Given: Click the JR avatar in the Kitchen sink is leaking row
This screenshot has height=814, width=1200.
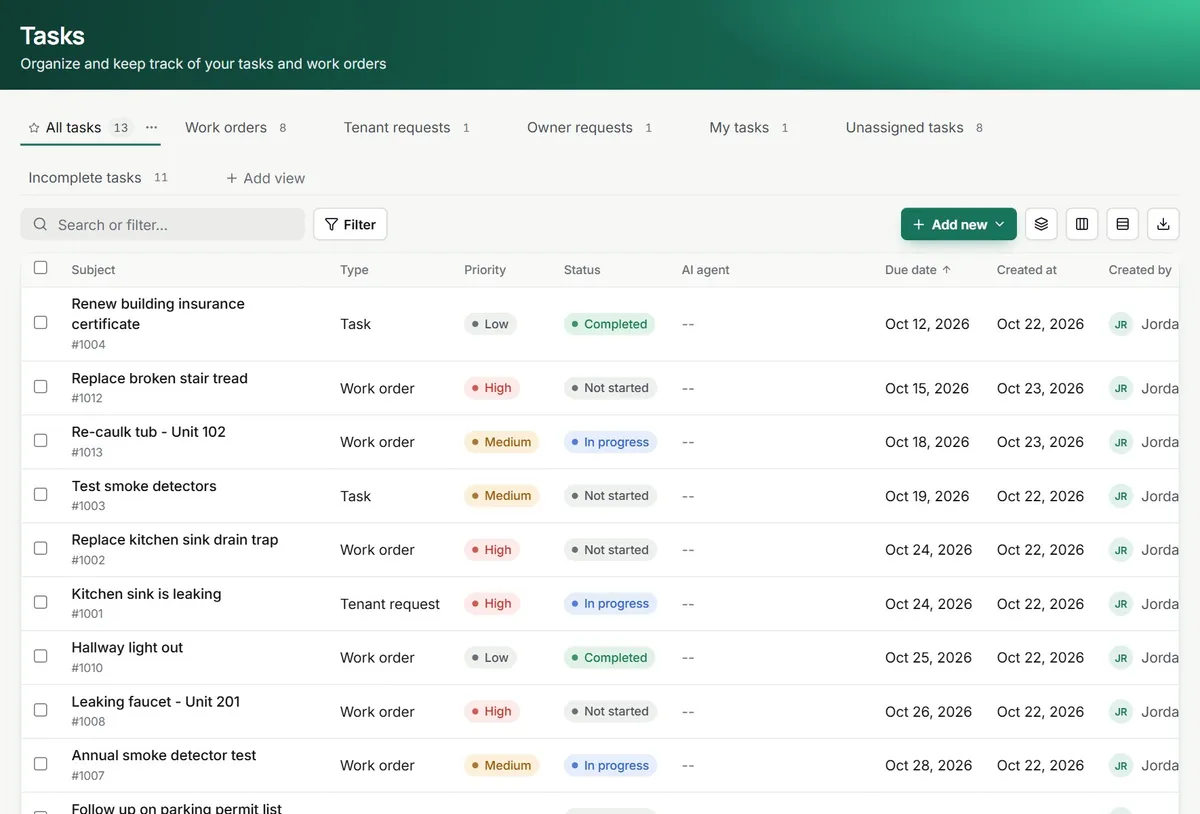Looking at the screenshot, I should tap(1121, 604).
